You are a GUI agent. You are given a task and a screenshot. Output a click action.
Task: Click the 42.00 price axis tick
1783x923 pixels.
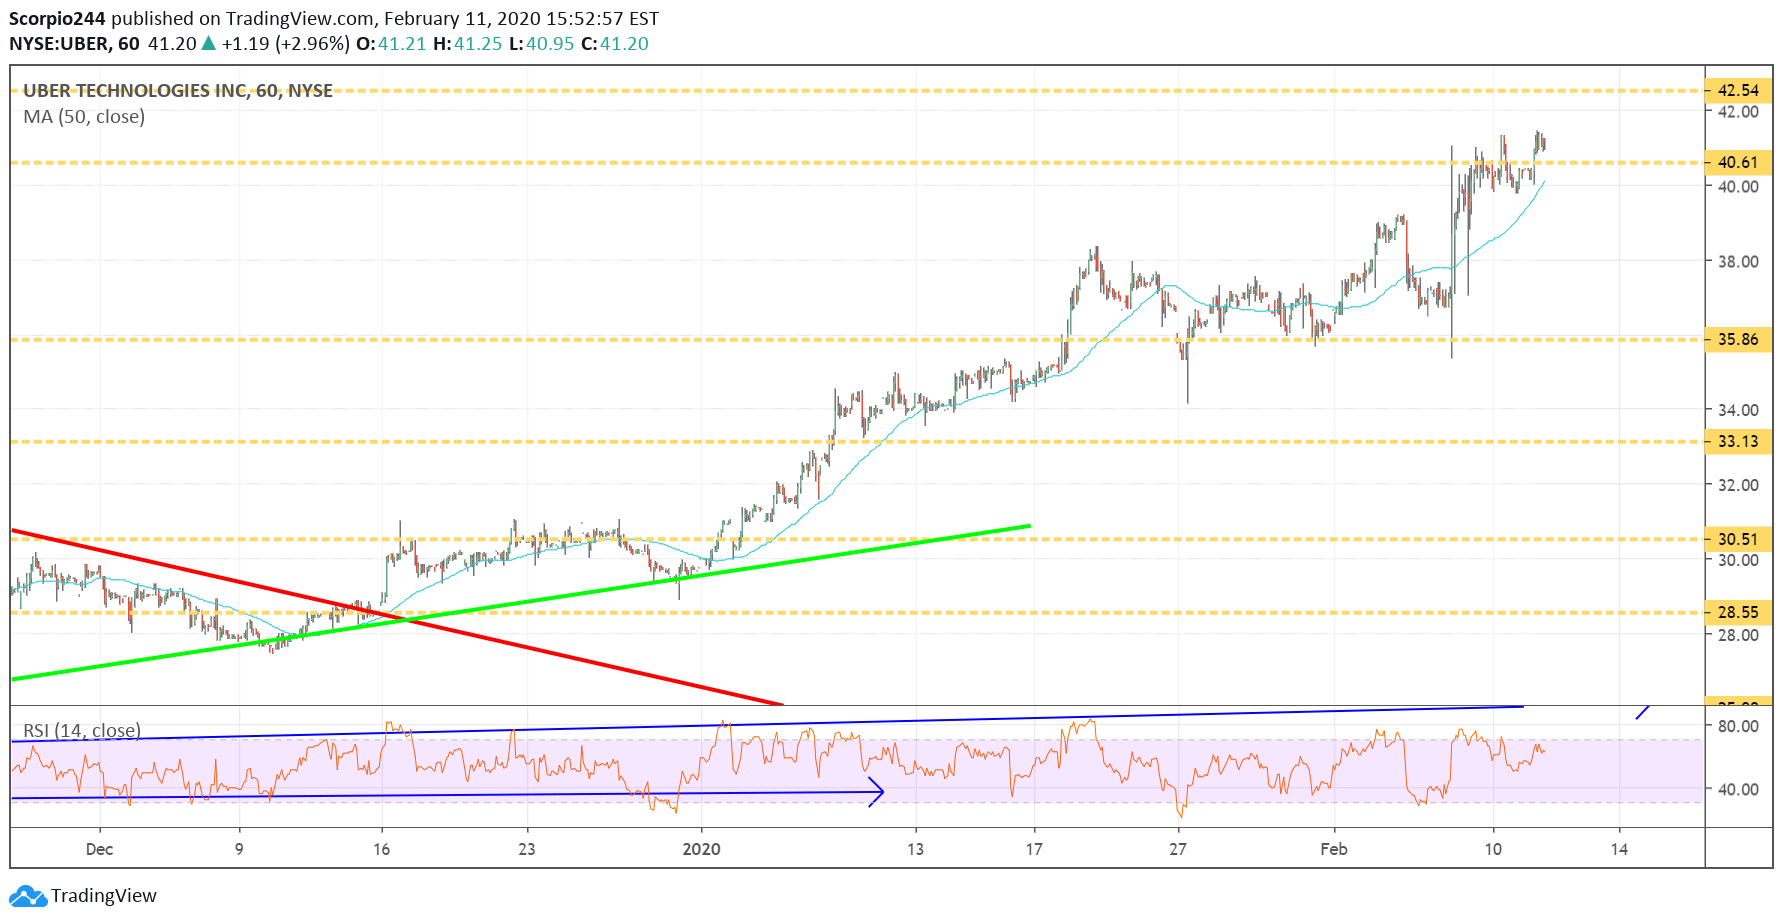tap(1738, 111)
